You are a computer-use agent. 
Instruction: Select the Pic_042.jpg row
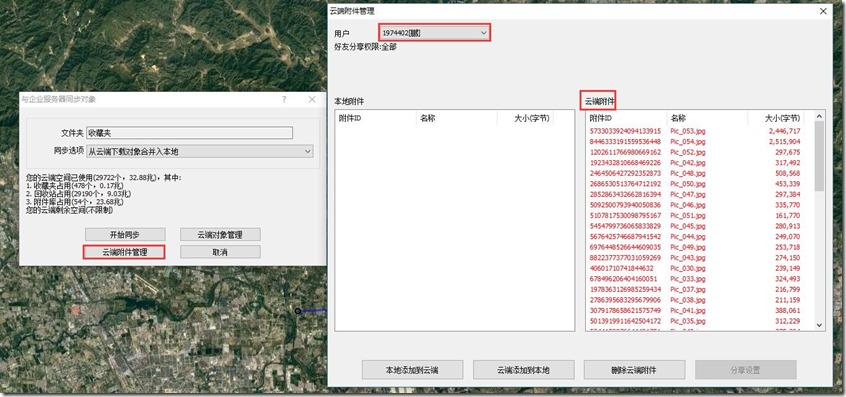point(700,162)
